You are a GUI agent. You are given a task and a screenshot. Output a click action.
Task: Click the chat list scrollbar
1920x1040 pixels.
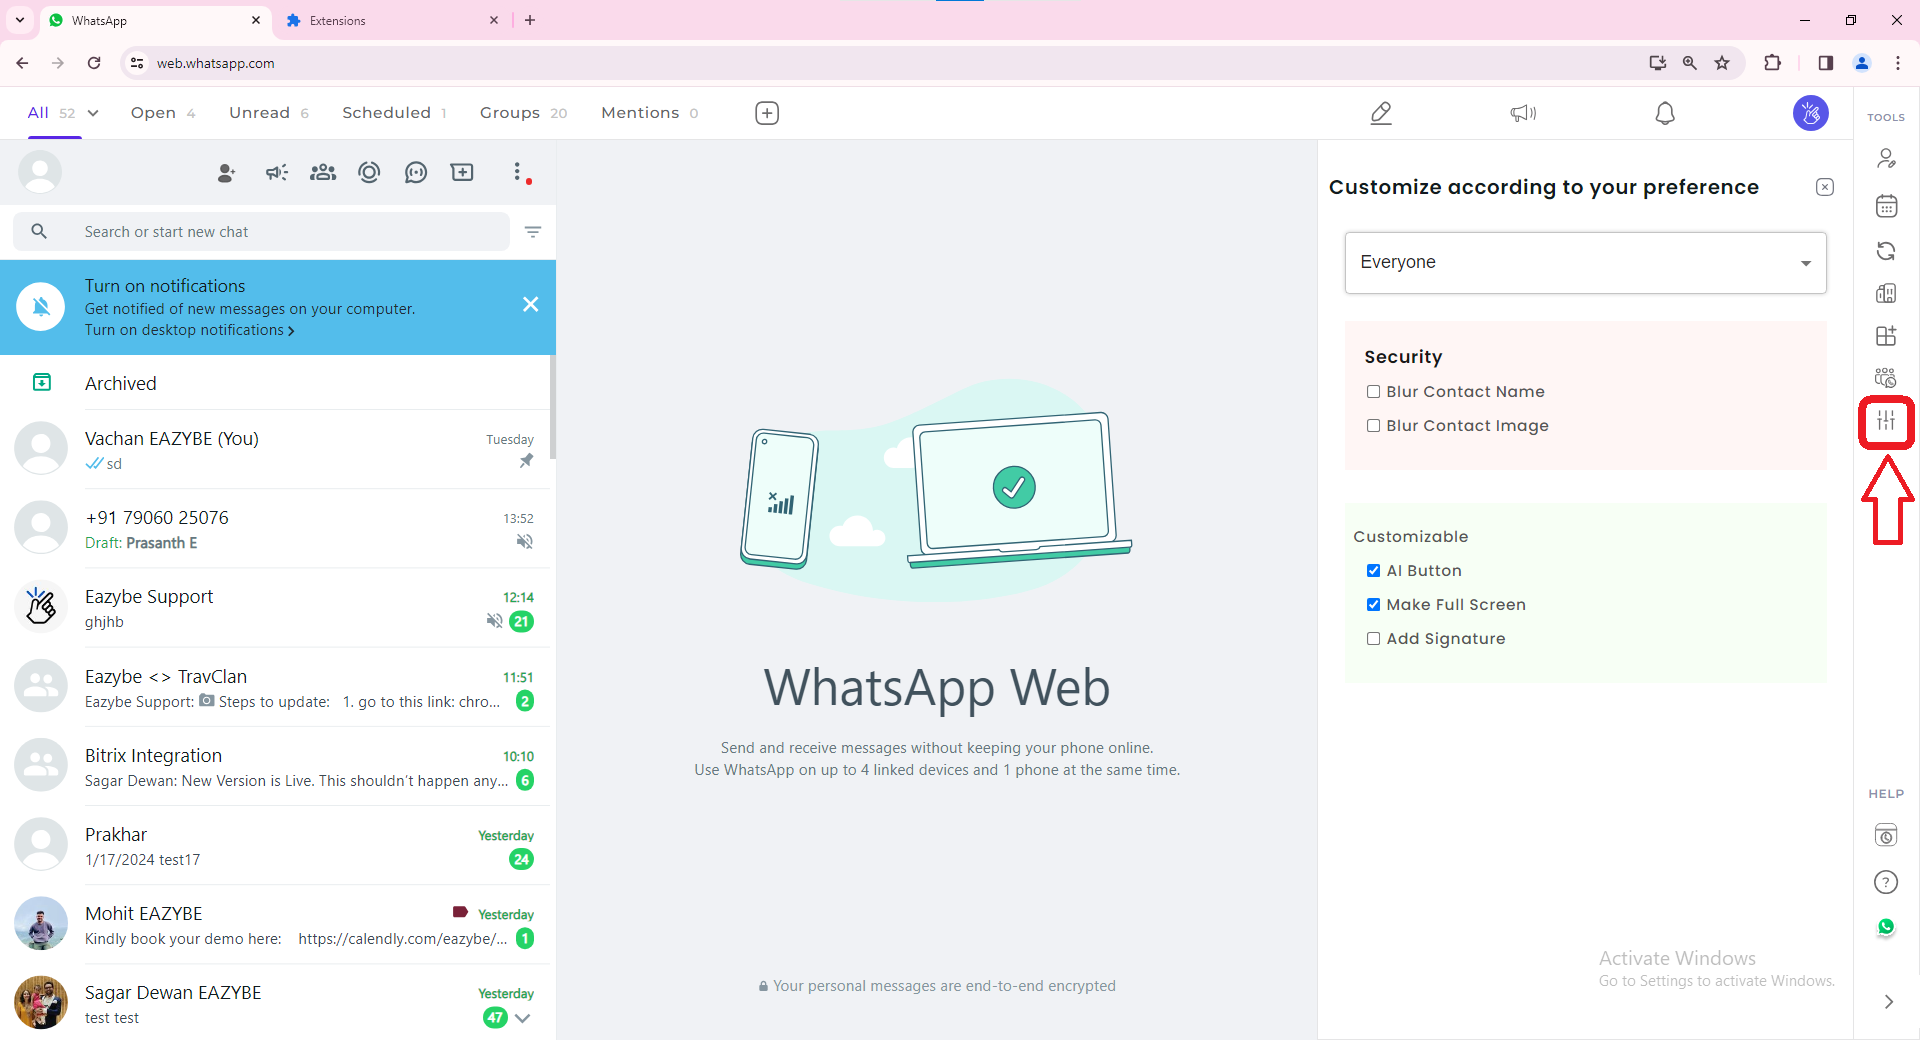pos(553,408)
